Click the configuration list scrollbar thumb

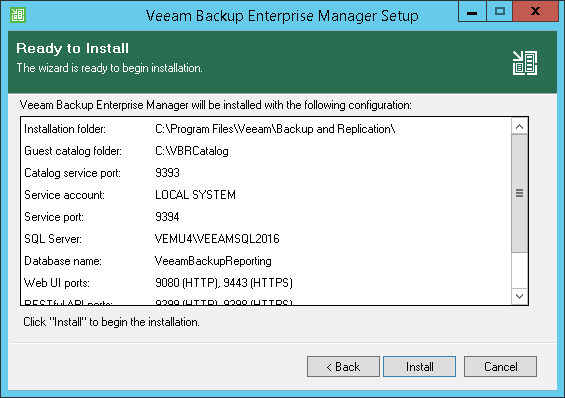[x=519, y=193]
